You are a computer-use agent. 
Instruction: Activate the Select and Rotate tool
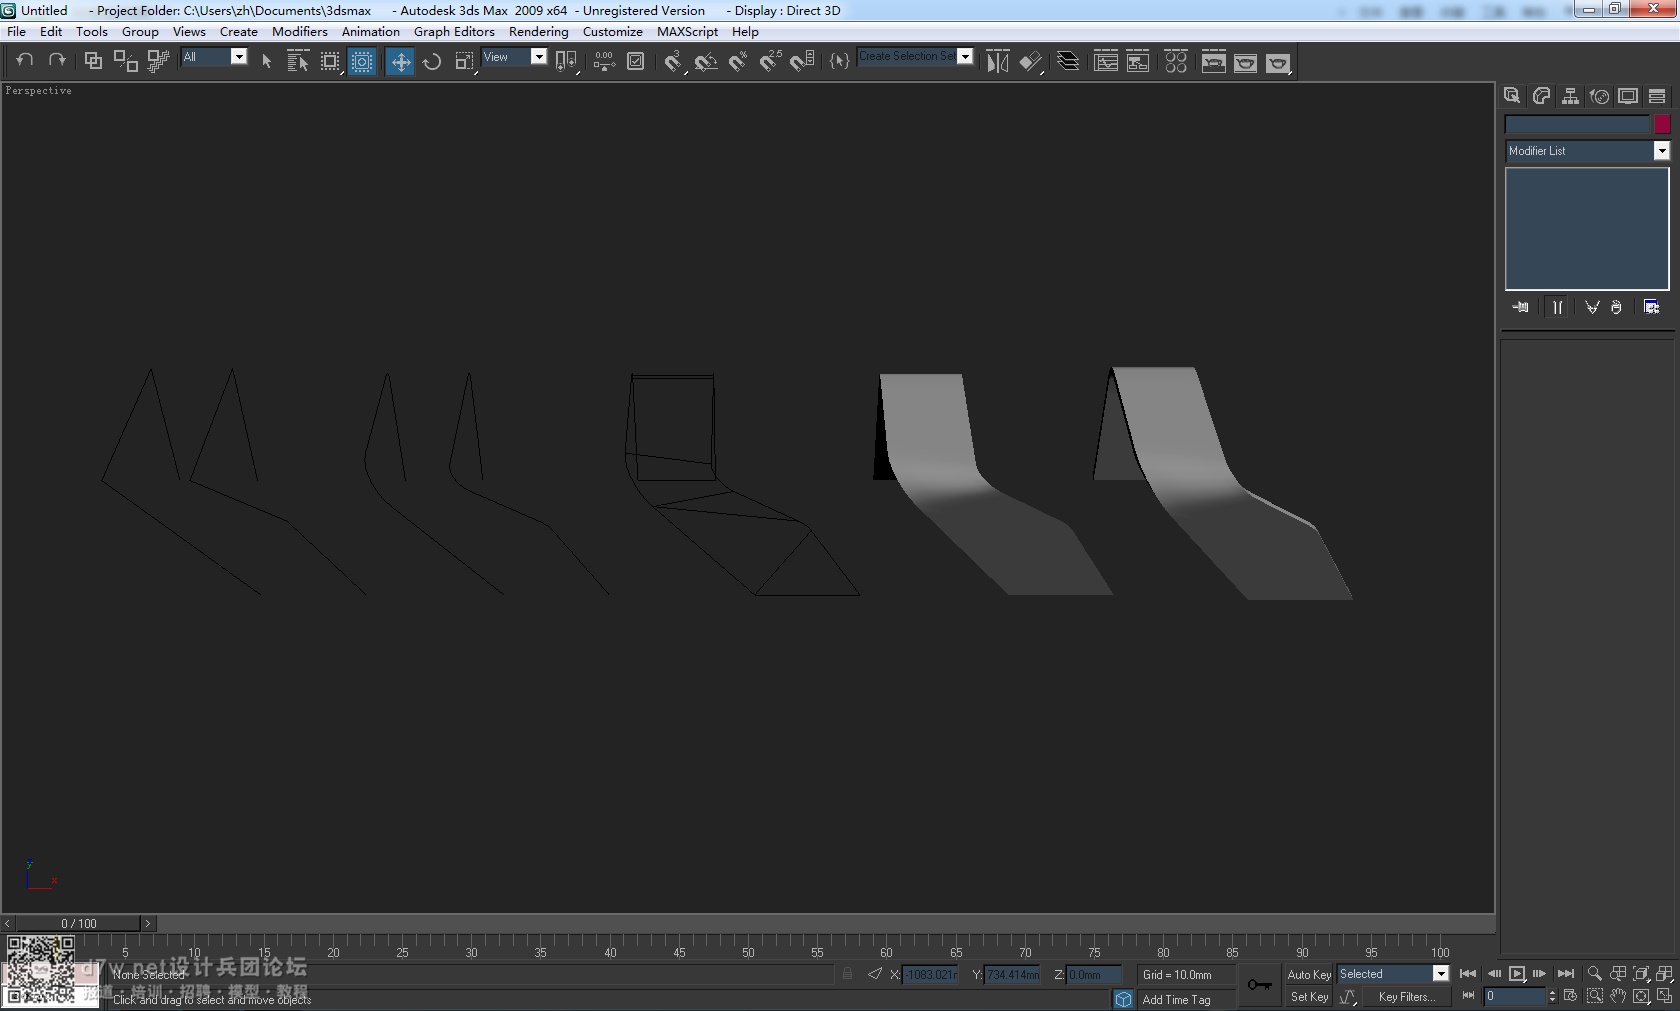pos(432,61)
